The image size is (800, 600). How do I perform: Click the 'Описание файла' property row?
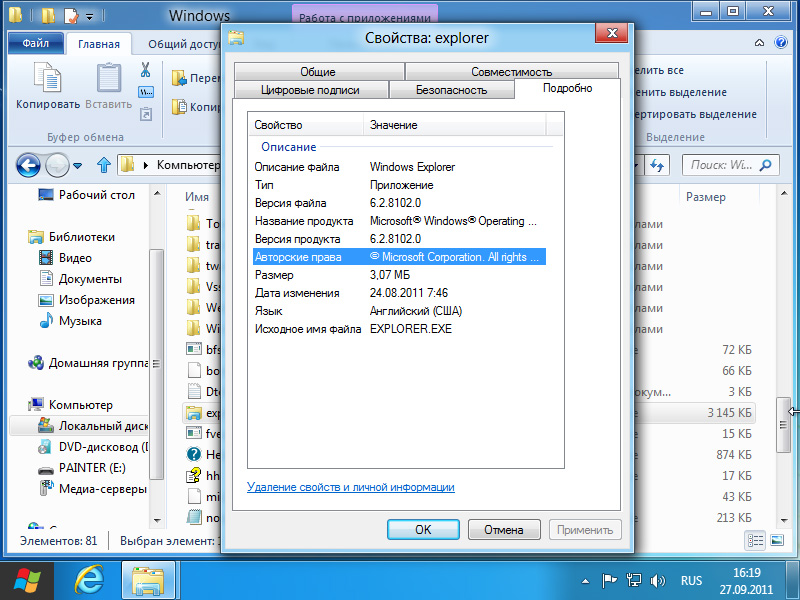point(399,167)
